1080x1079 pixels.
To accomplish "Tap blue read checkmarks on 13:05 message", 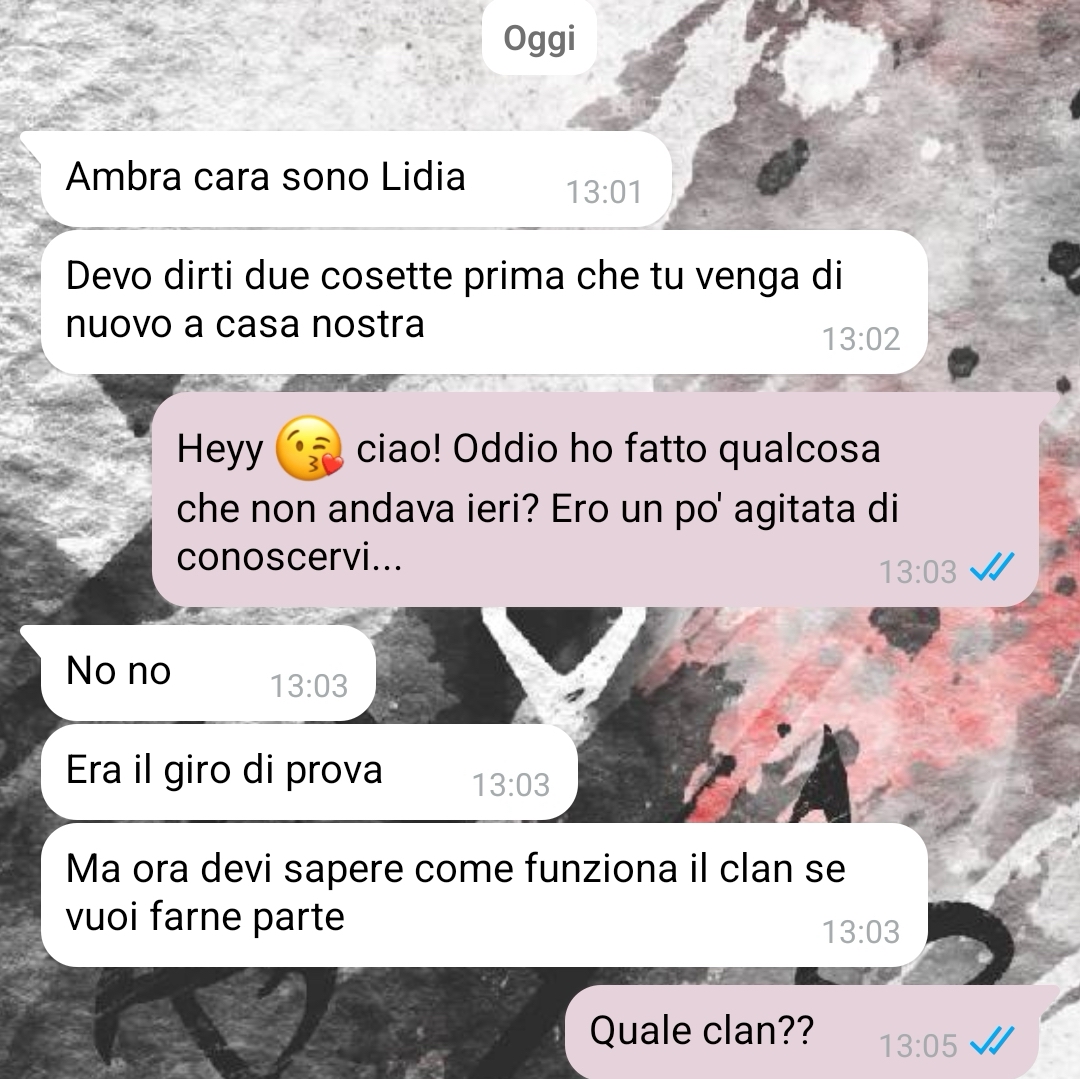I will tap(992, 1041).
